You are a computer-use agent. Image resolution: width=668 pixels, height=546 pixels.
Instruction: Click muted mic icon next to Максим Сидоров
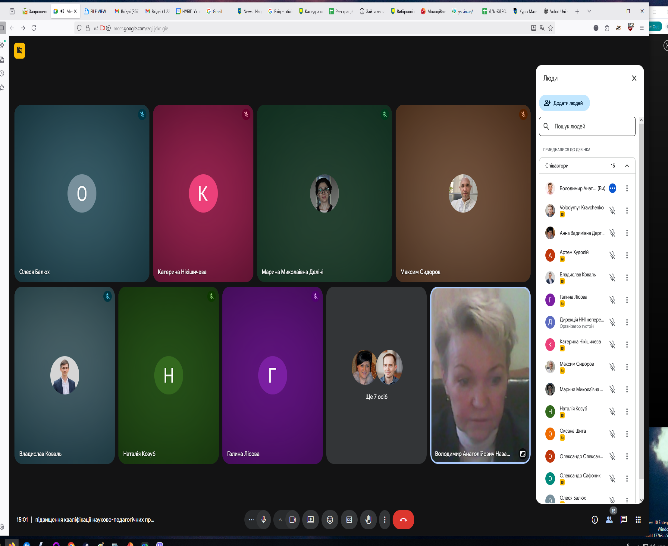612,367
